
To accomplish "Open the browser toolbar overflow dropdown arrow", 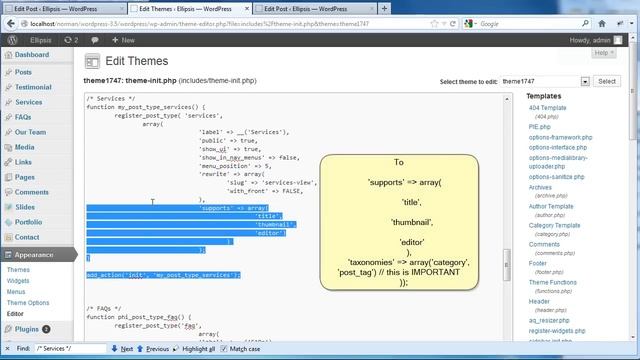I will pos(632,24).
